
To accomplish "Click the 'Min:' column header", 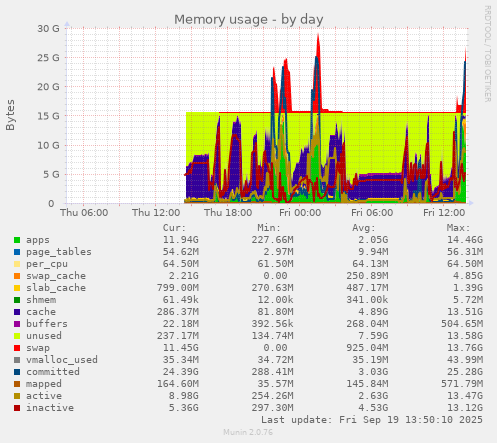I will (269, 228).
